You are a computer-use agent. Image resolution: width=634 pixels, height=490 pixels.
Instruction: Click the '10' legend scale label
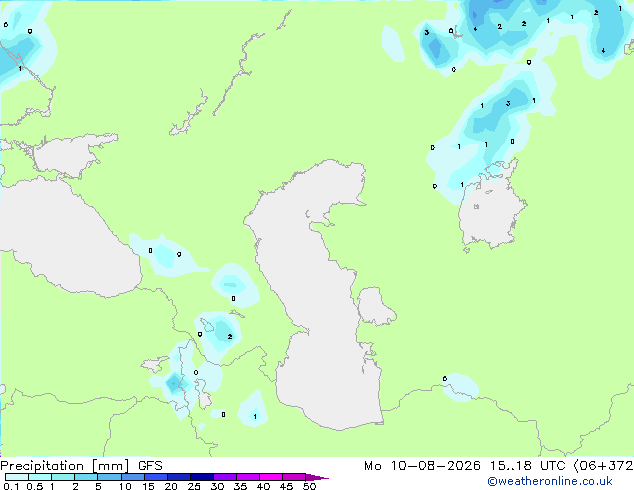click(x=125, y=486)
